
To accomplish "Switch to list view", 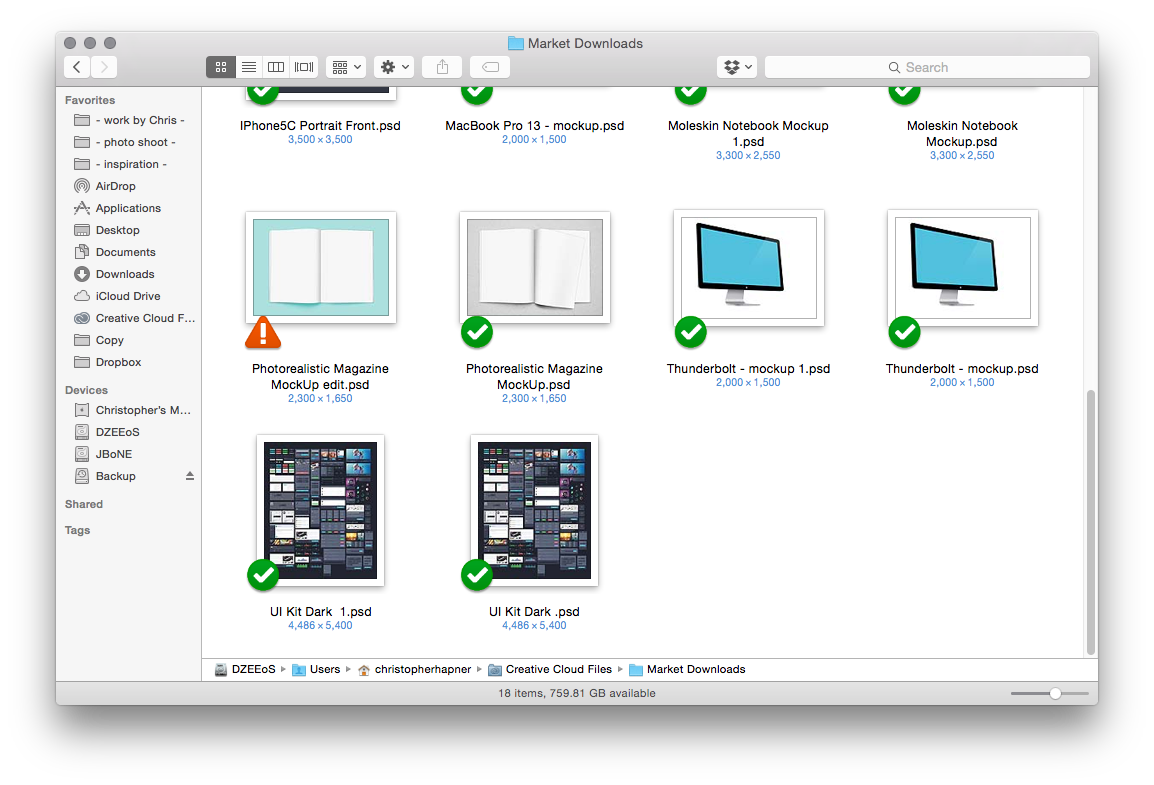I will [x=249, y=67].
